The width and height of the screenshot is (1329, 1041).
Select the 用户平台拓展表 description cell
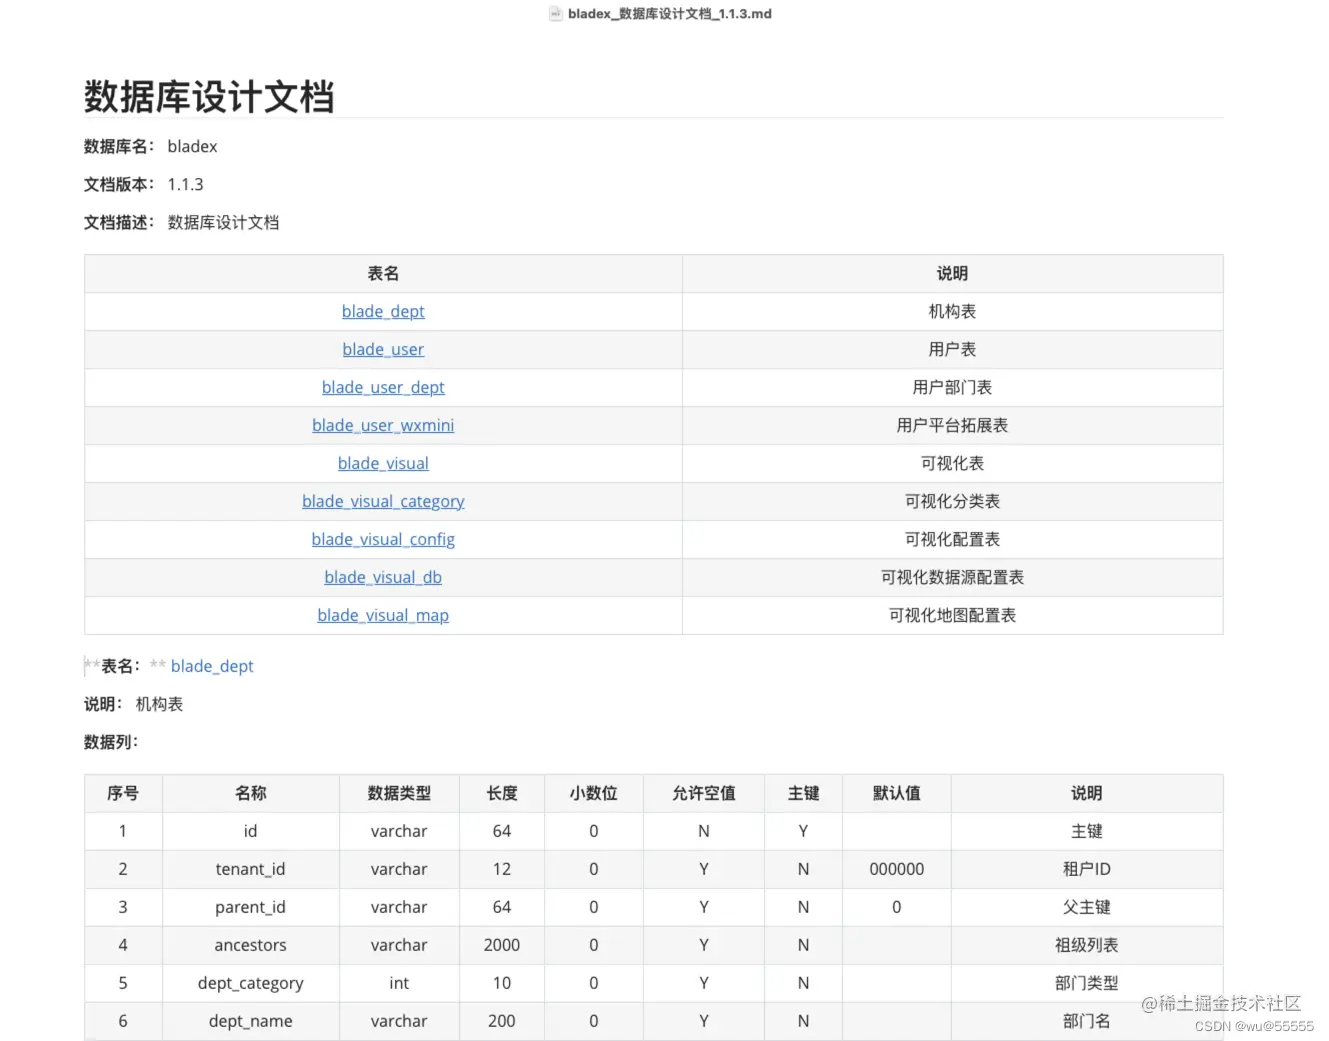coord(952,425)
